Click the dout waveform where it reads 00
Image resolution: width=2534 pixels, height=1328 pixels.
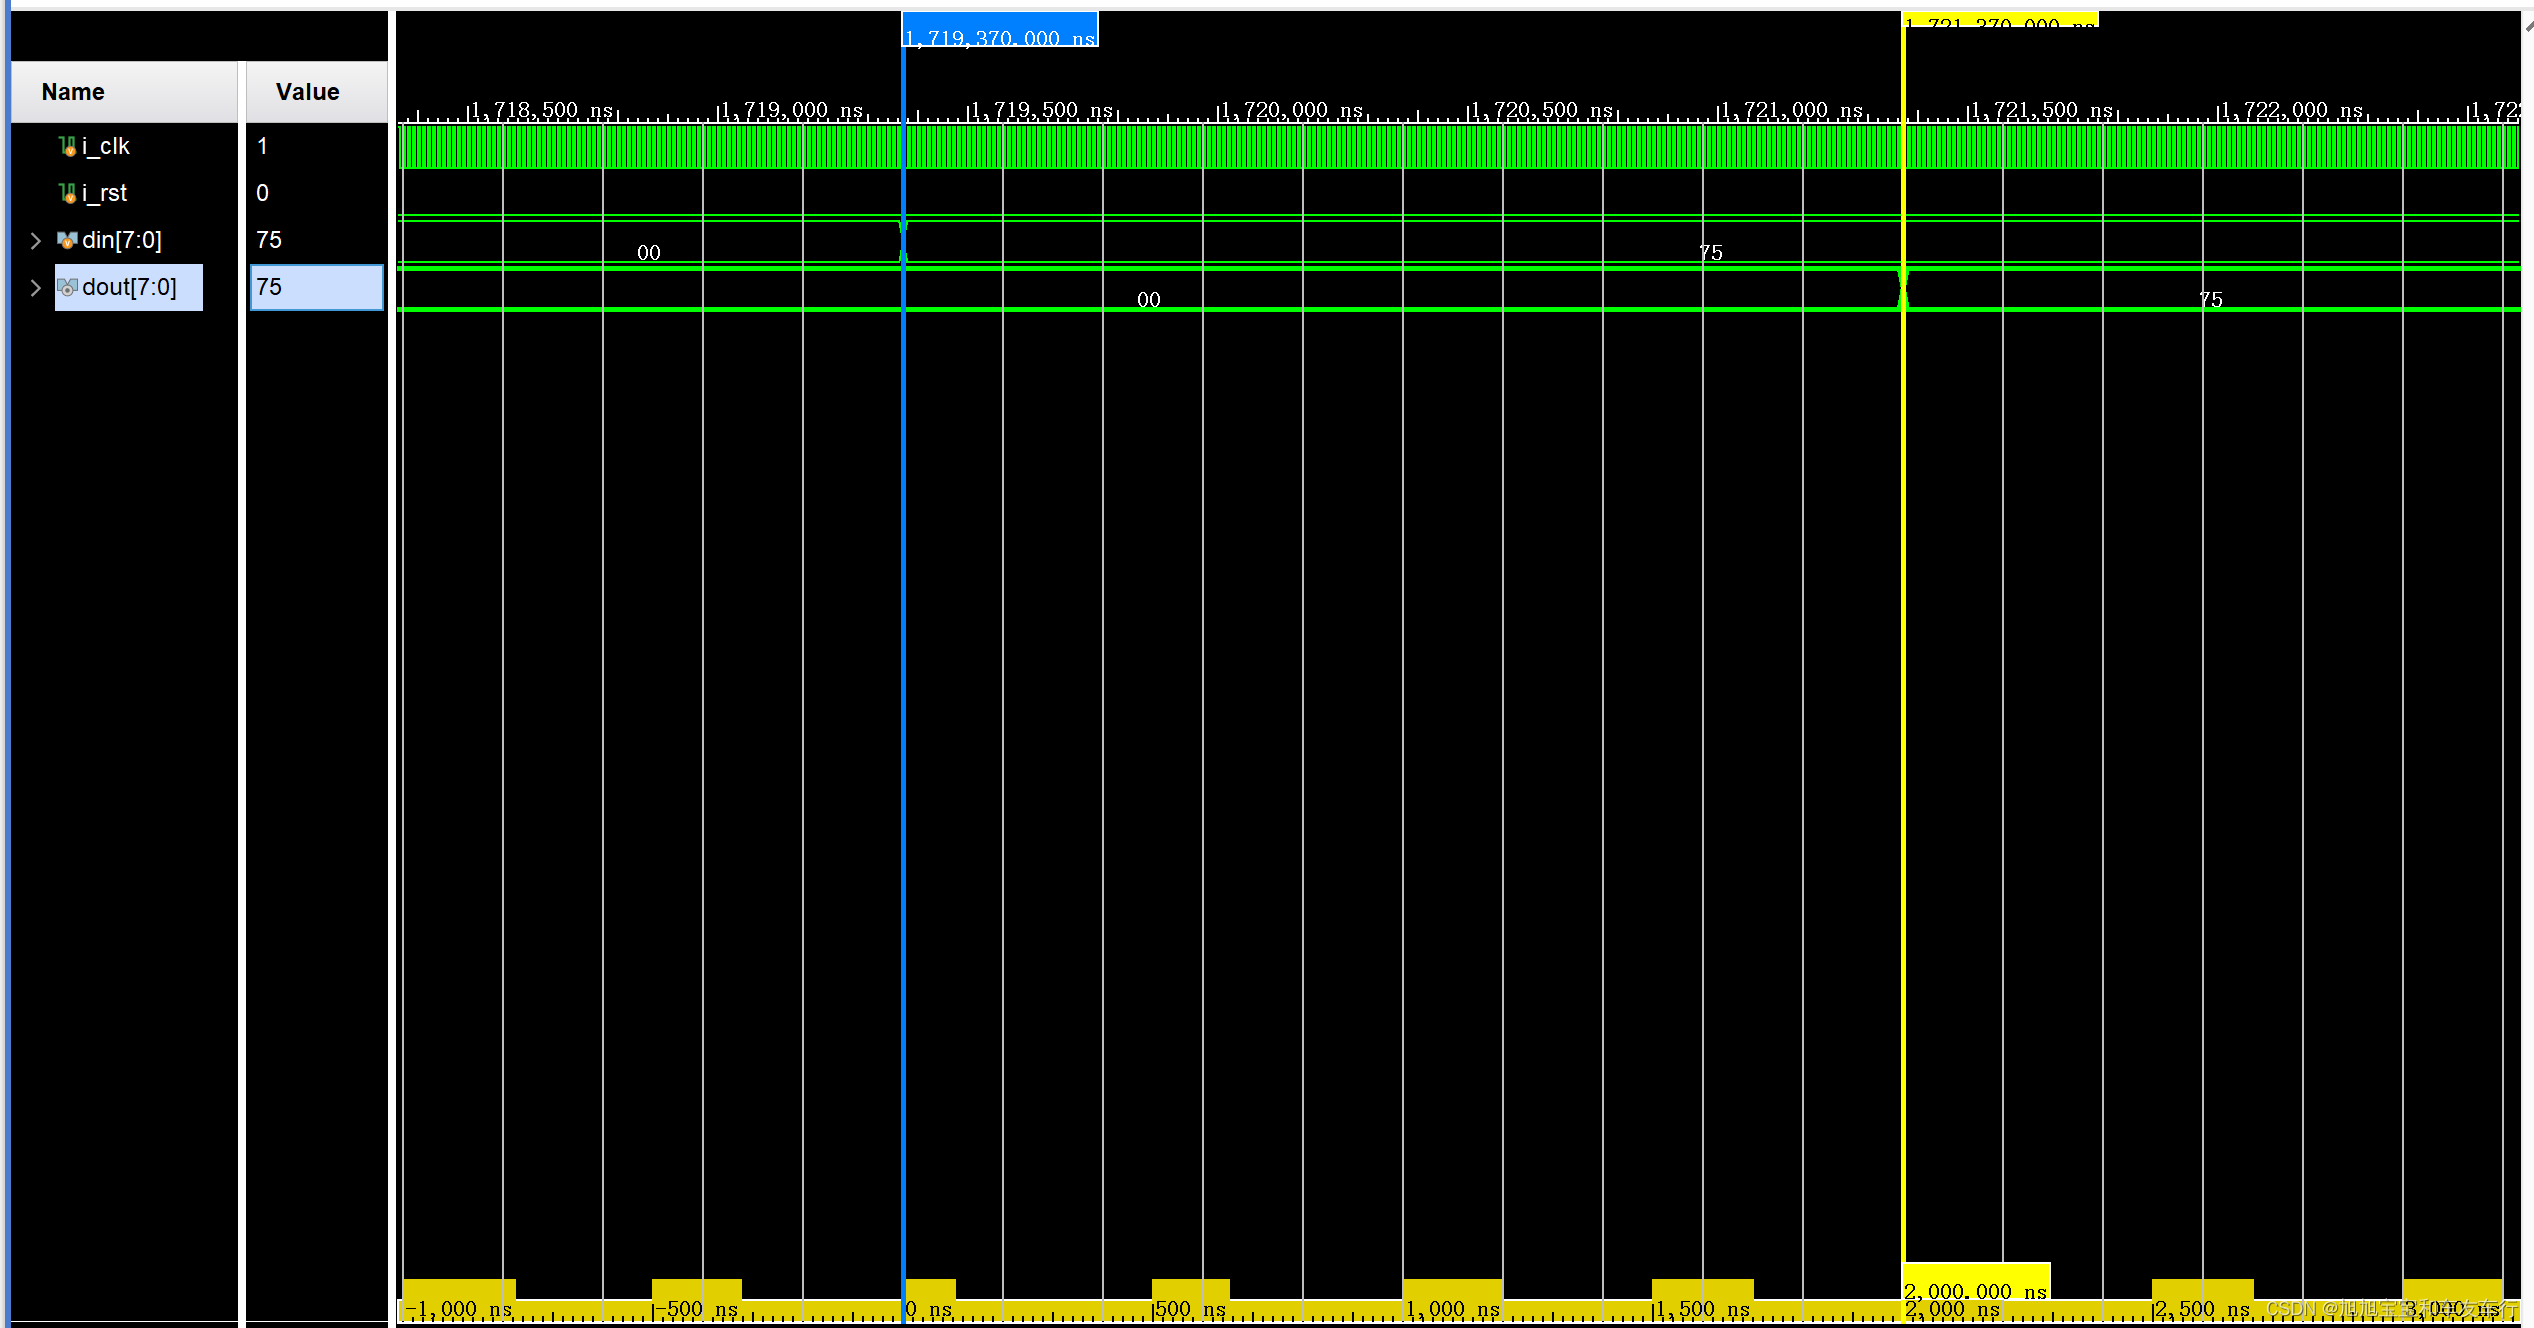coord(1148,298)
